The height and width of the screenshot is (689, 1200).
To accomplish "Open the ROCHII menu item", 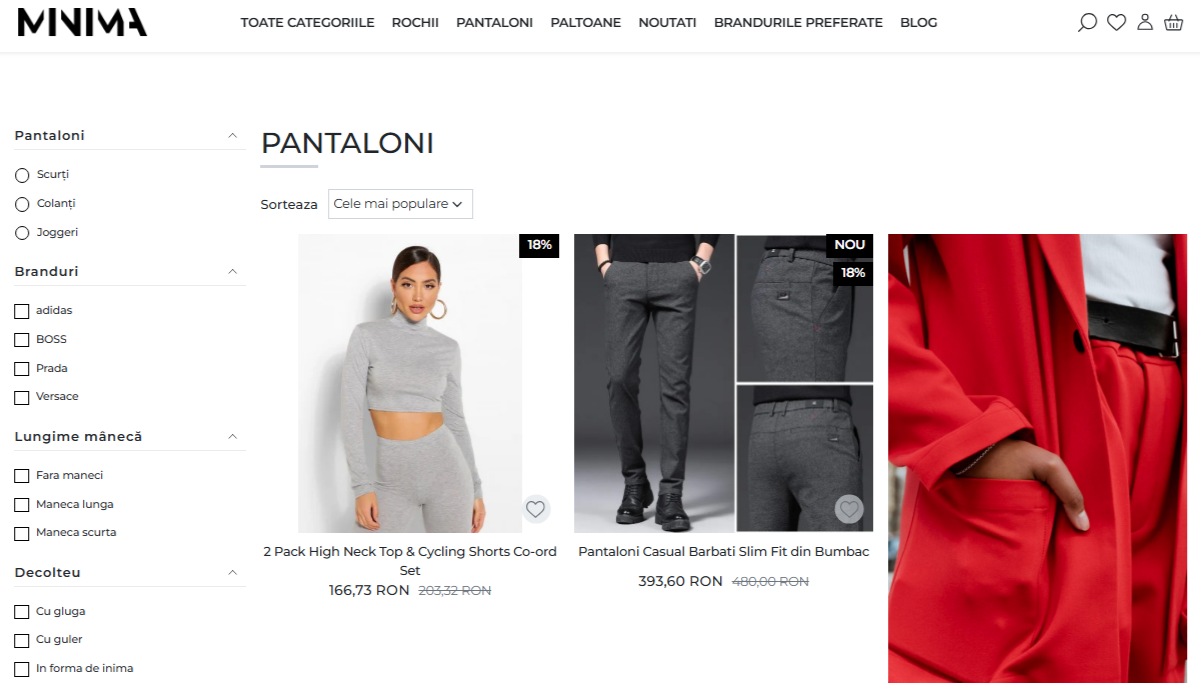I will [415, 22].
